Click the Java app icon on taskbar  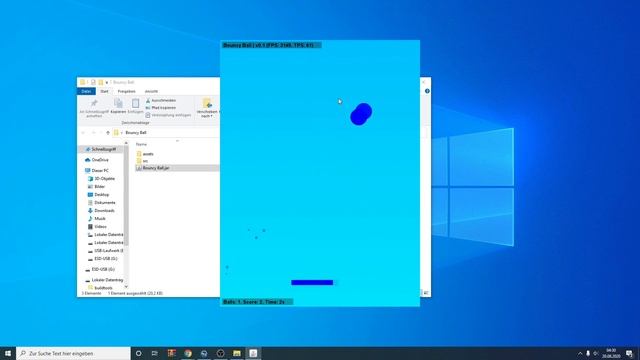point(253,353)
